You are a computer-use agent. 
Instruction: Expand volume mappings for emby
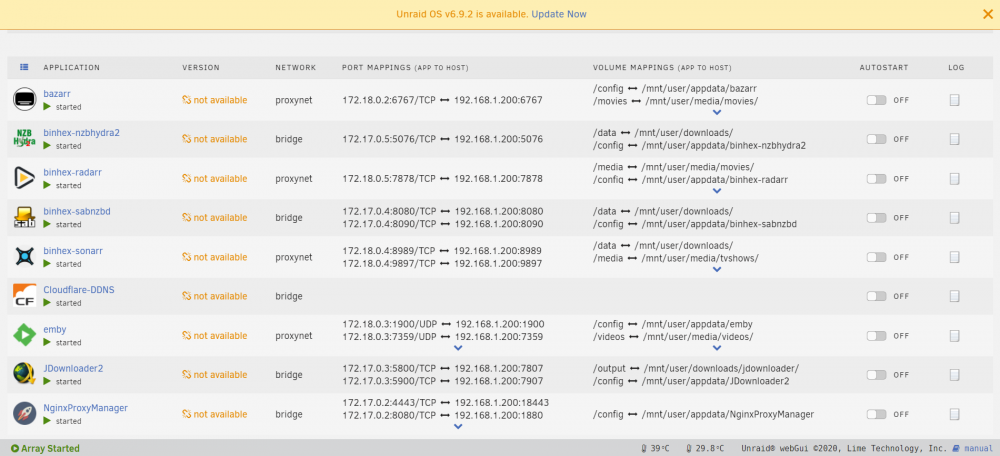coord(717,348)
